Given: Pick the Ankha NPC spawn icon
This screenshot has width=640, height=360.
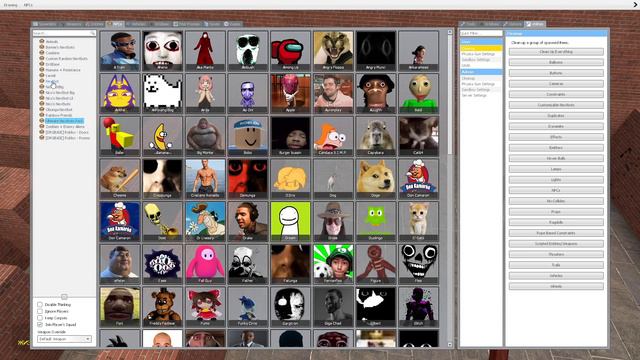Looking at the screenshot, I should pos(120,93).
